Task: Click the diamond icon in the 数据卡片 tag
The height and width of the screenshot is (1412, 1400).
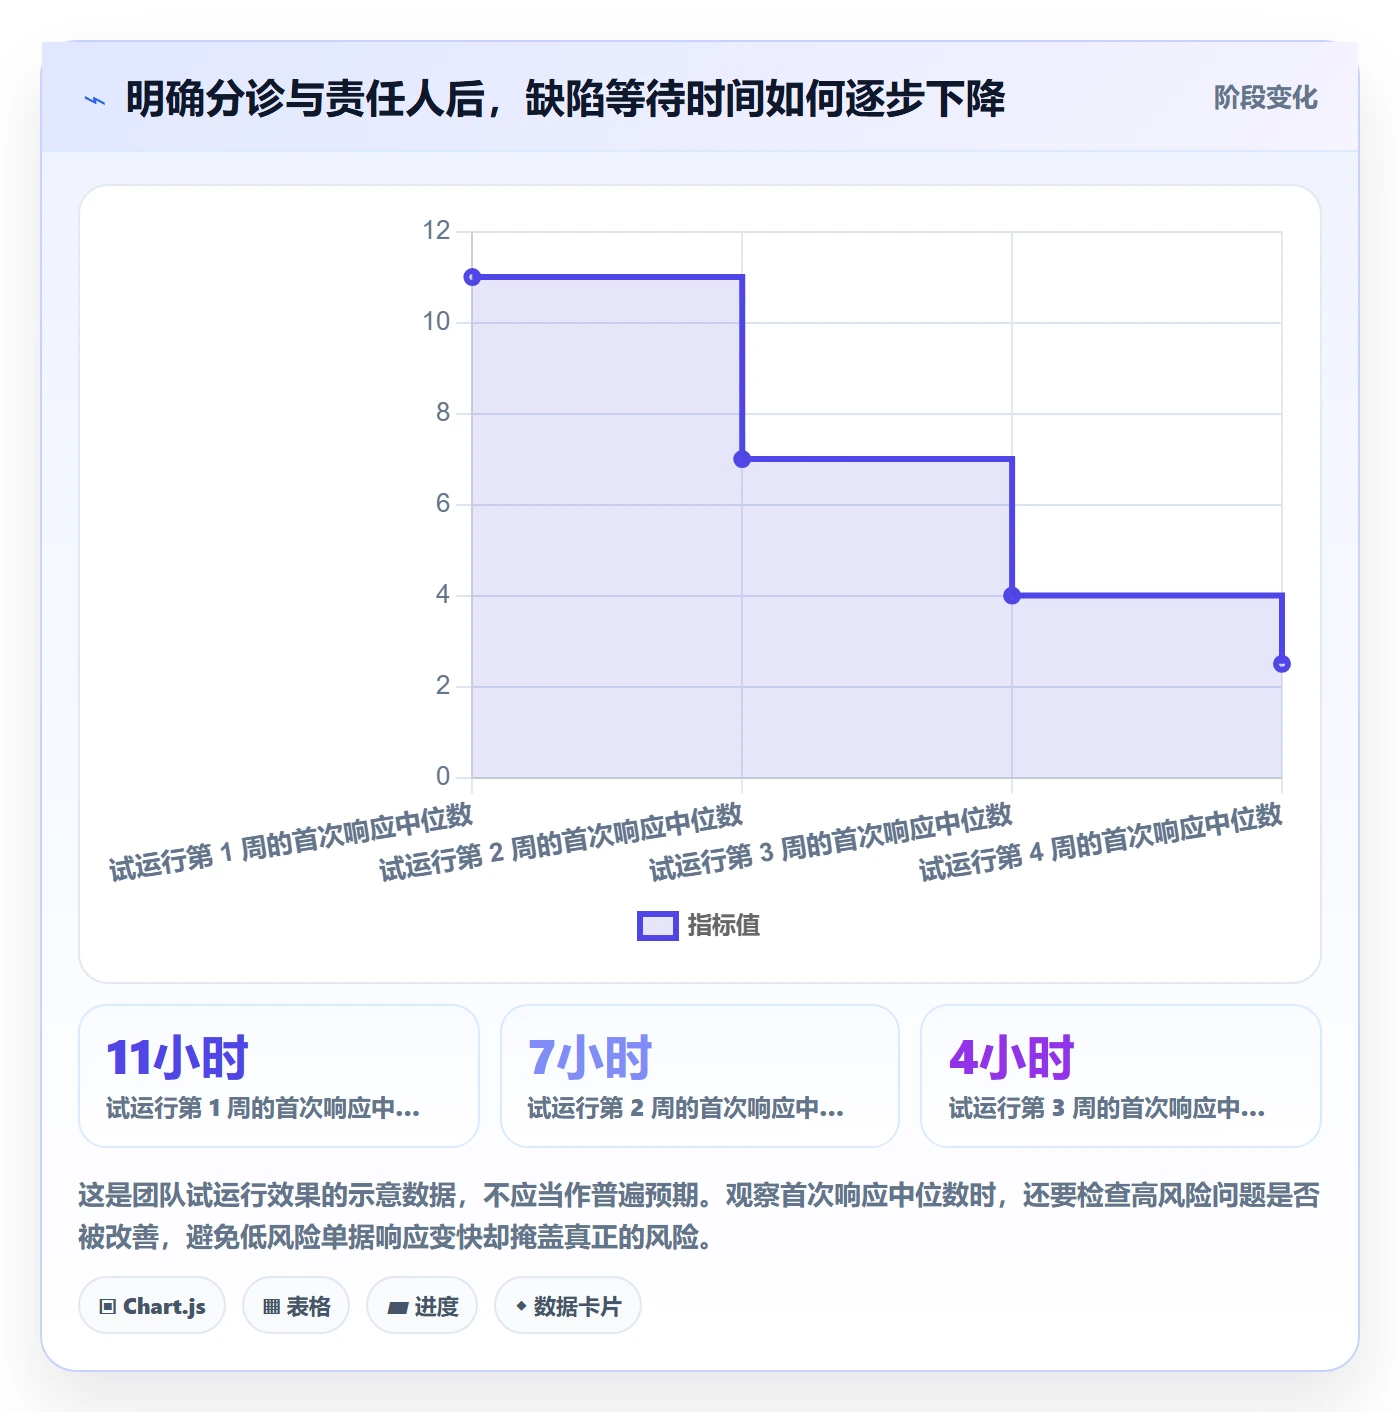Action: tap(521, 1306)
